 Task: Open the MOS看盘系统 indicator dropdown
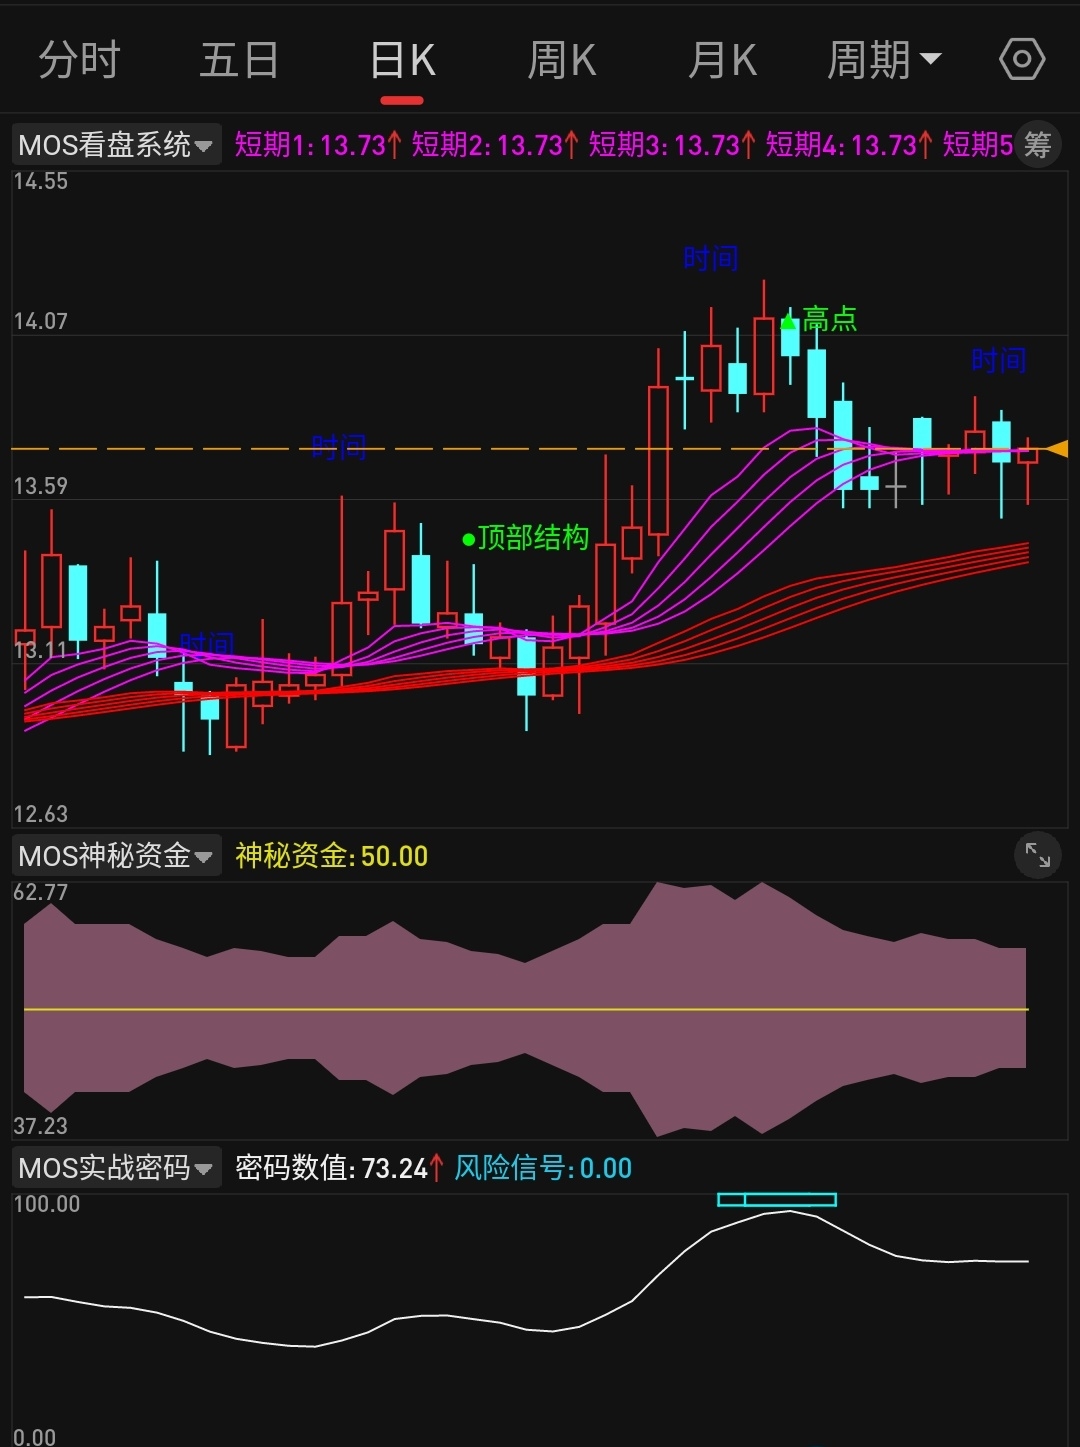(x=116, y=145)
